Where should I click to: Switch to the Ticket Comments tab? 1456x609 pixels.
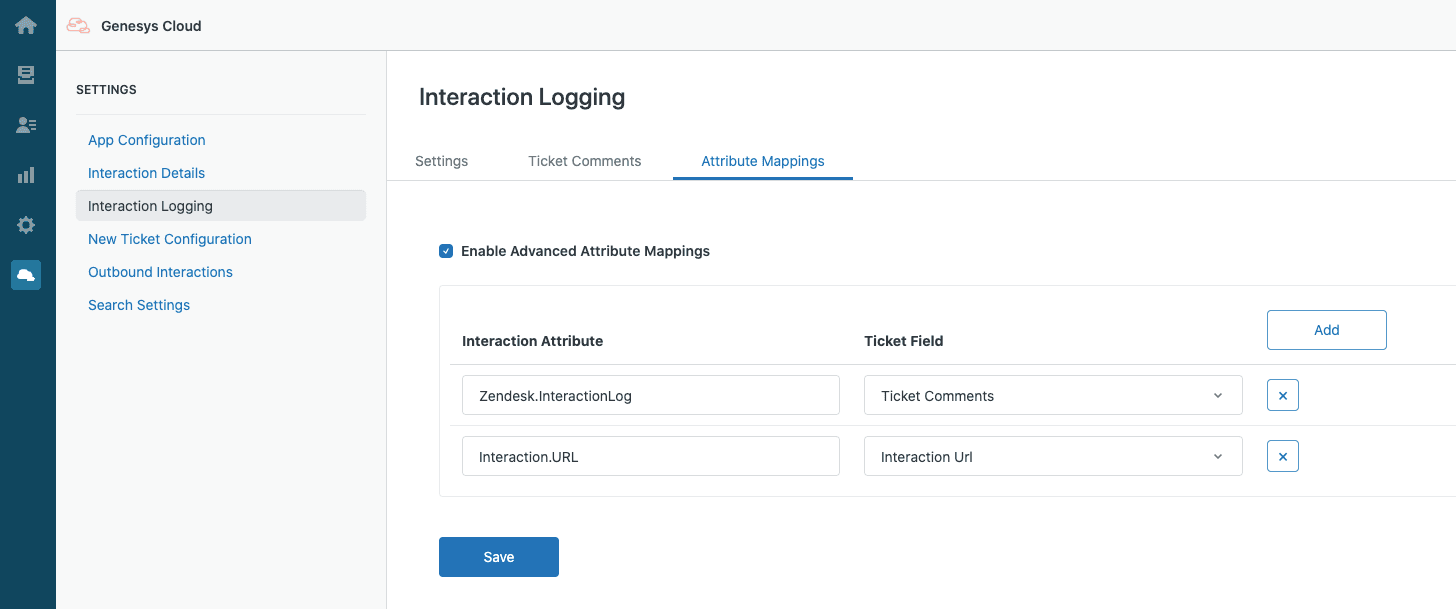click(x=584, y=161)
